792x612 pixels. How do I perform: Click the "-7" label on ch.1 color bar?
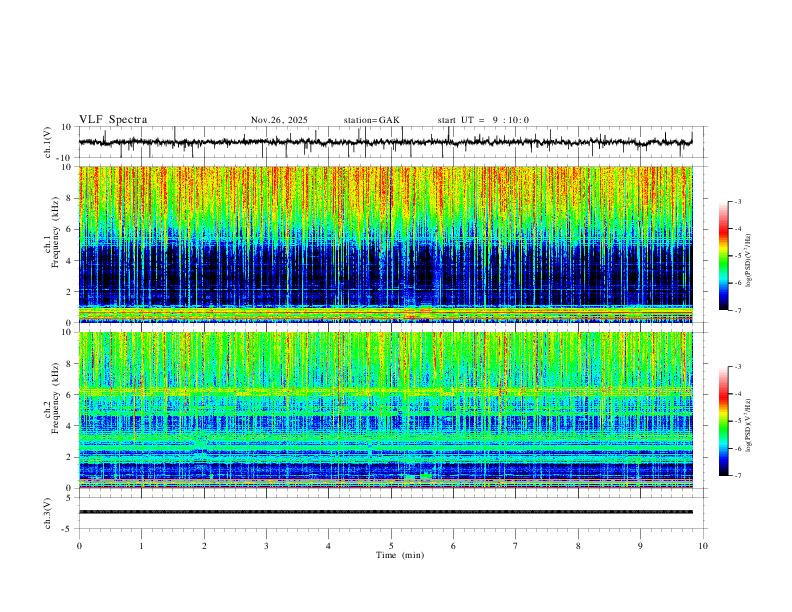(737, 310)
